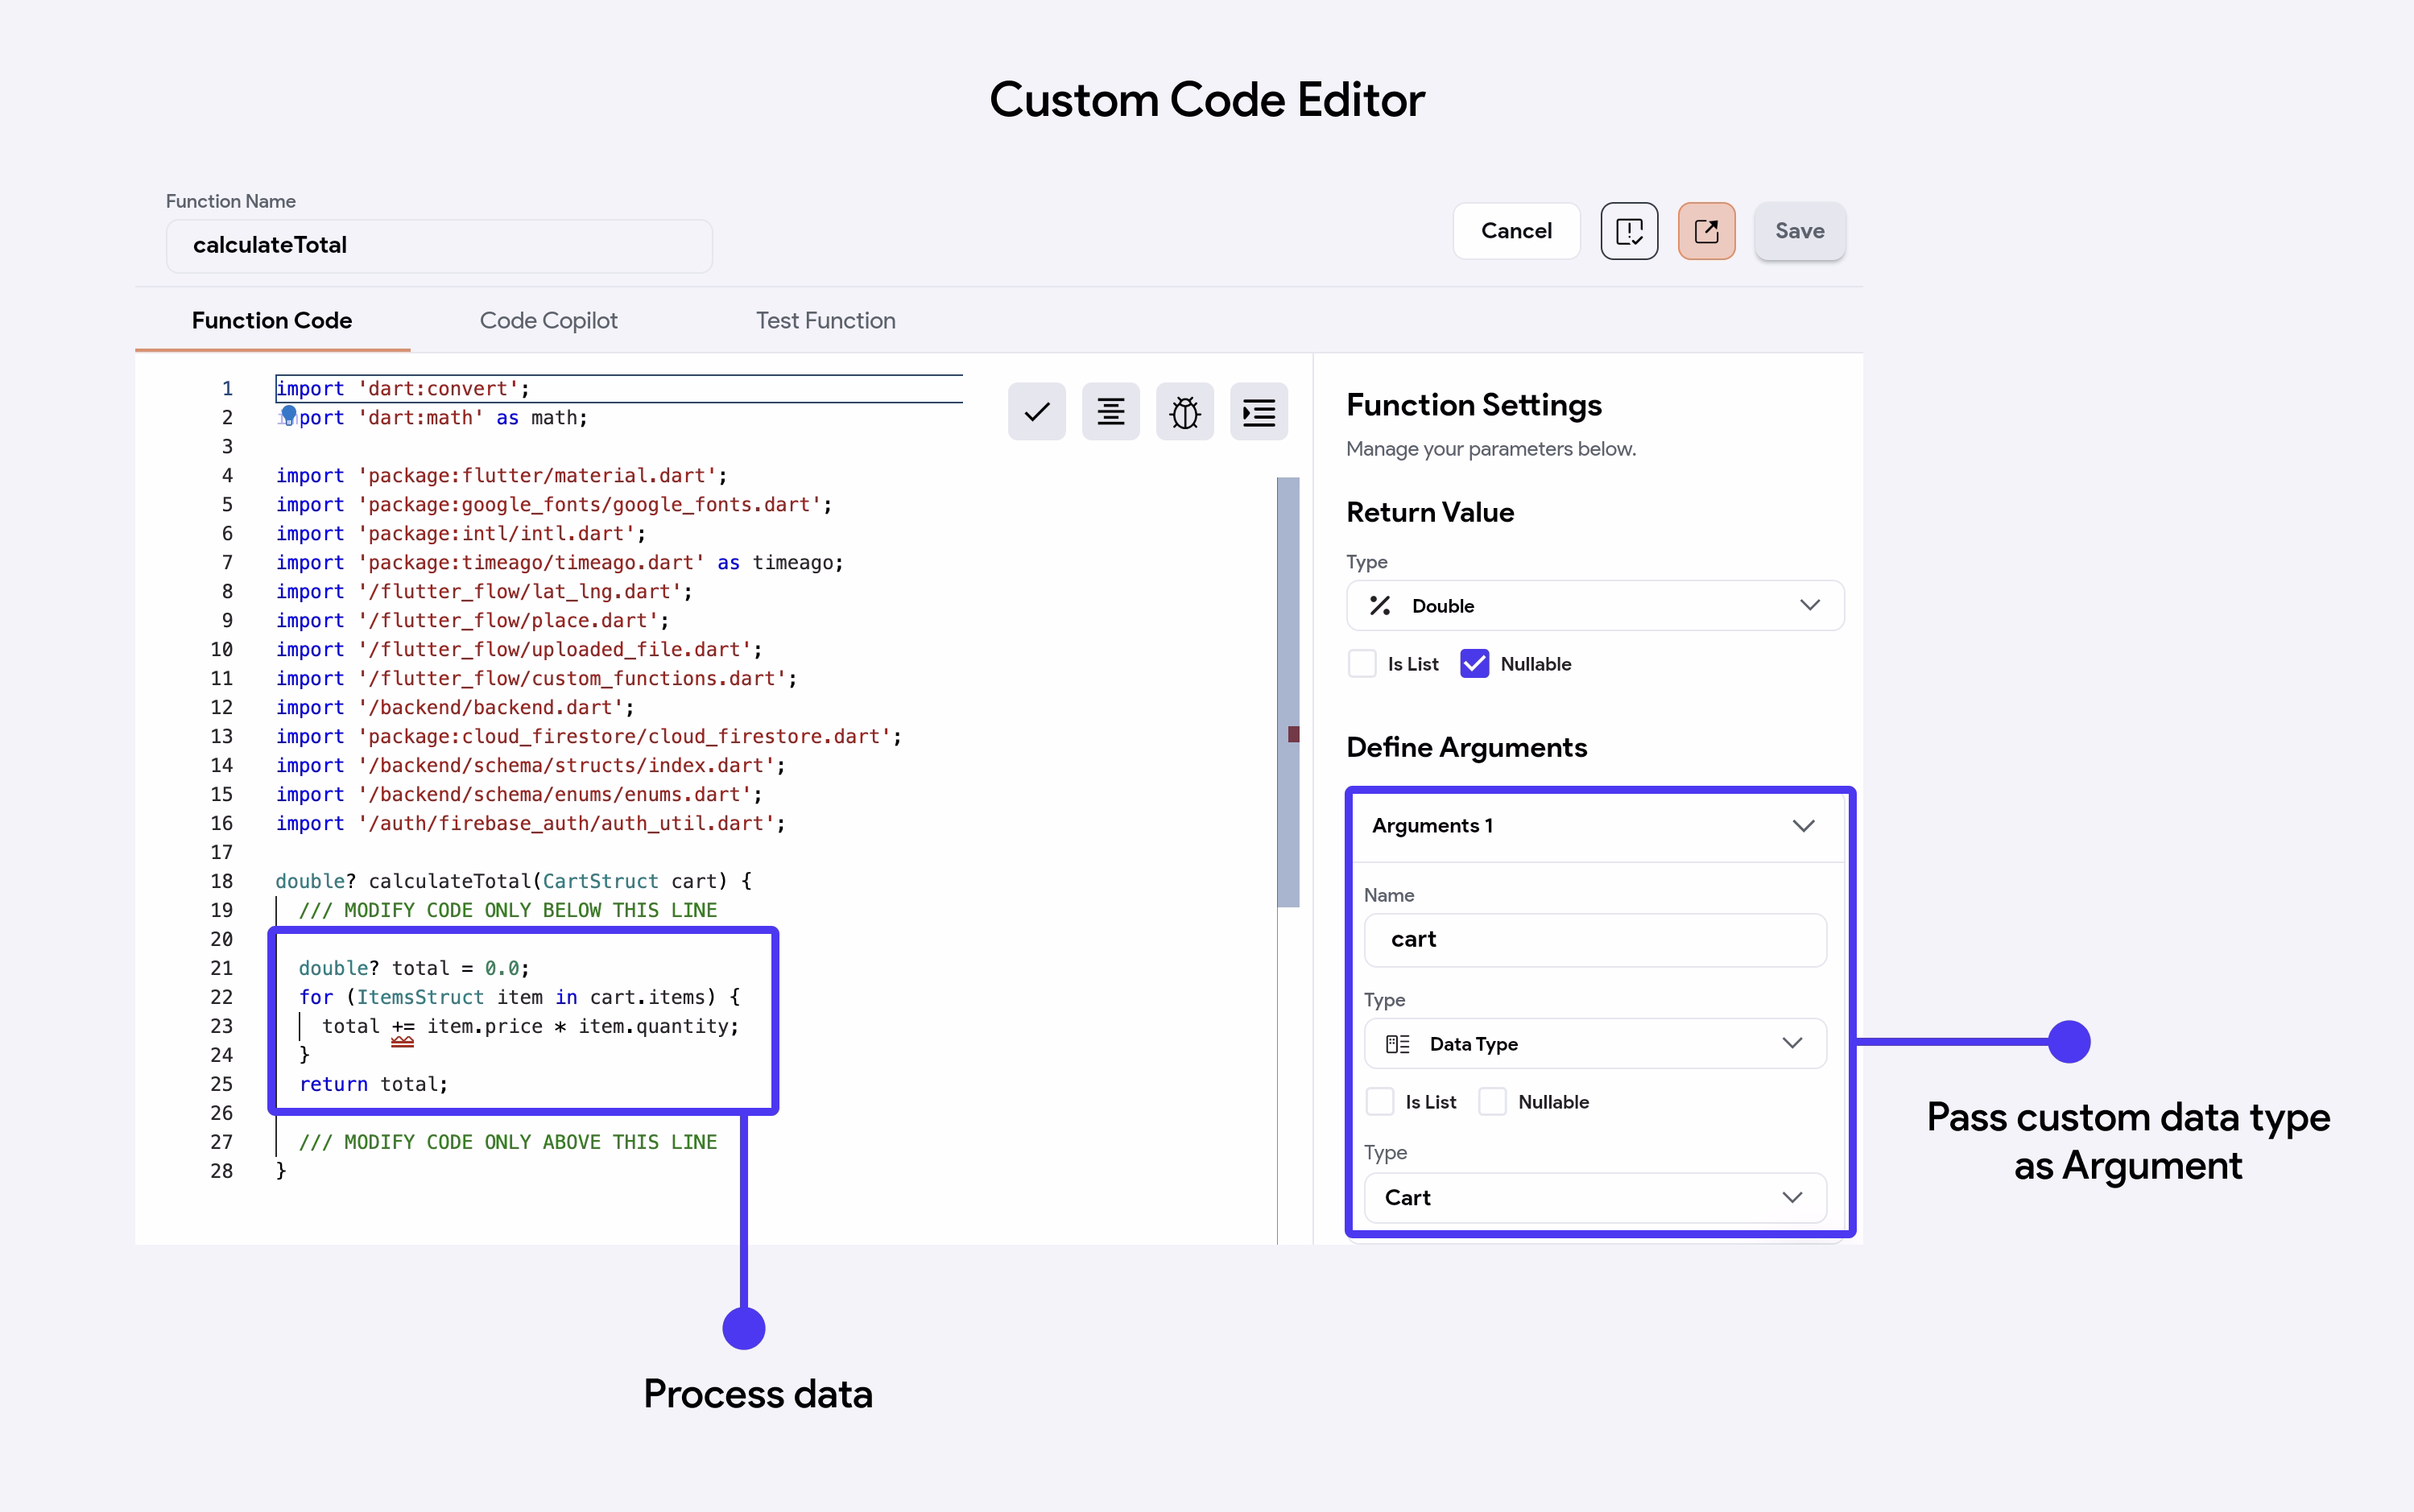
Task: Click the orange open-in-new-window icon
Action: pos(1707,231)
